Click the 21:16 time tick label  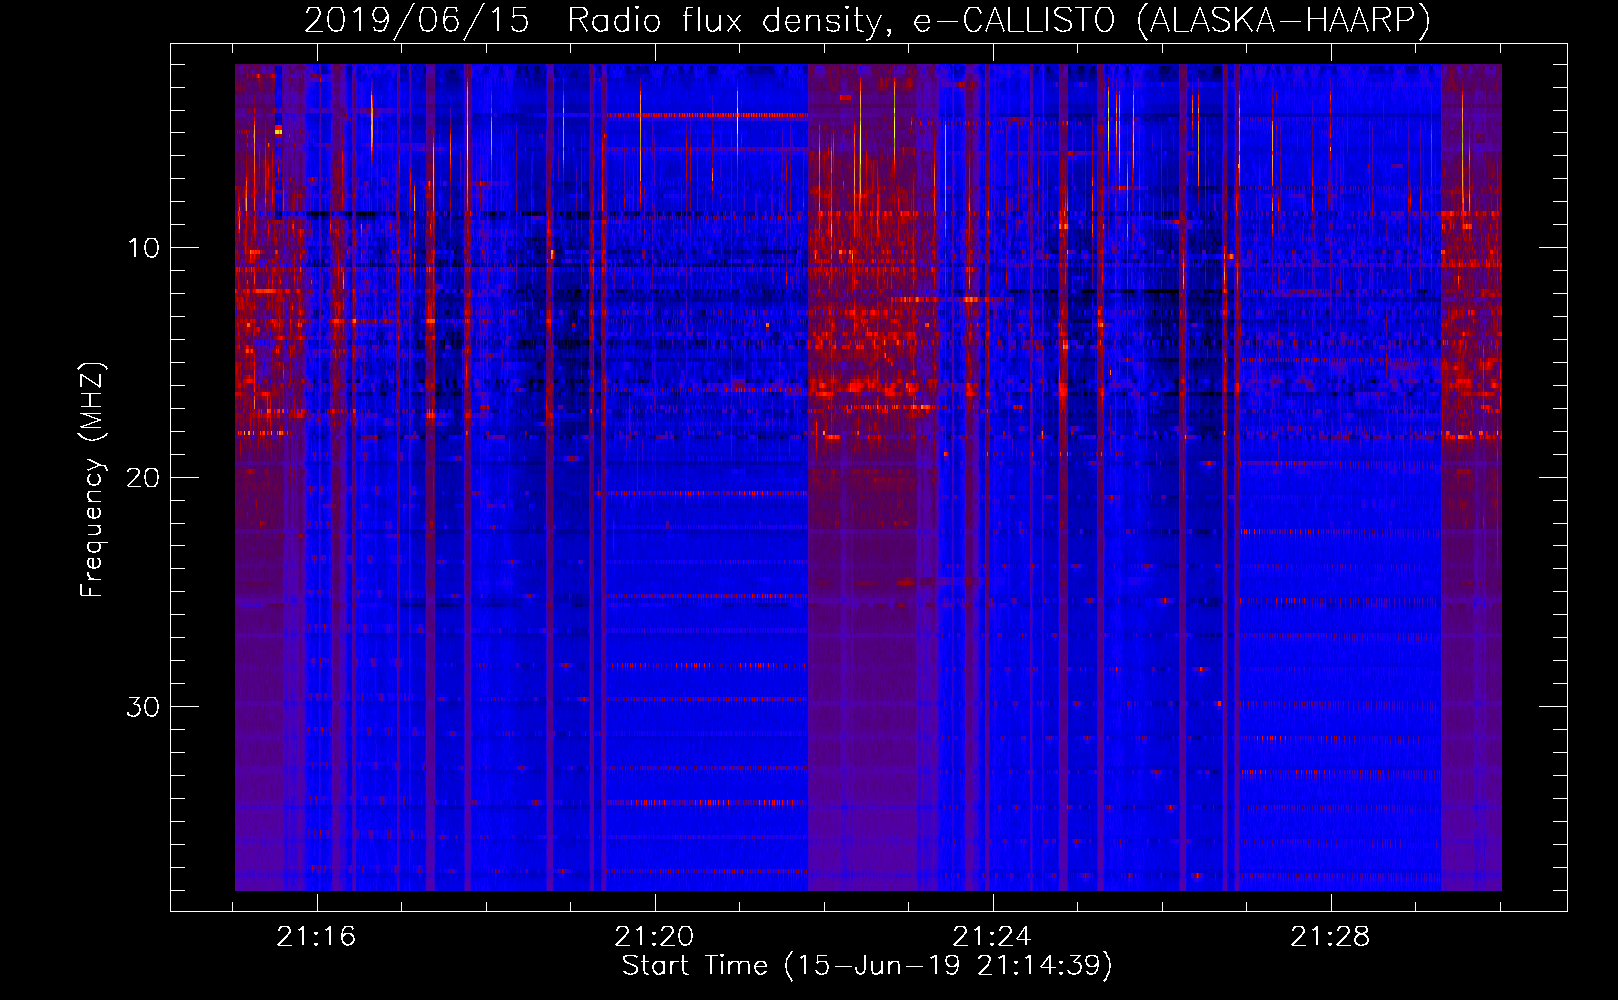click(x=316, y=936)
